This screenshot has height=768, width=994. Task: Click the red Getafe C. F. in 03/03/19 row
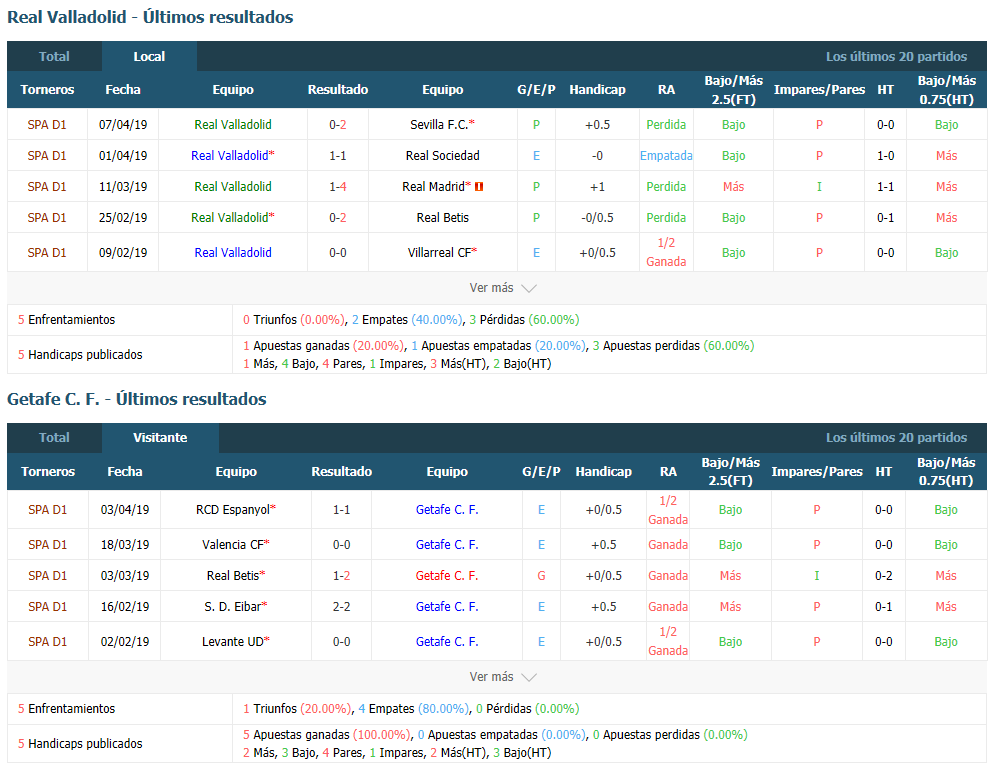[x=447, y=576]
